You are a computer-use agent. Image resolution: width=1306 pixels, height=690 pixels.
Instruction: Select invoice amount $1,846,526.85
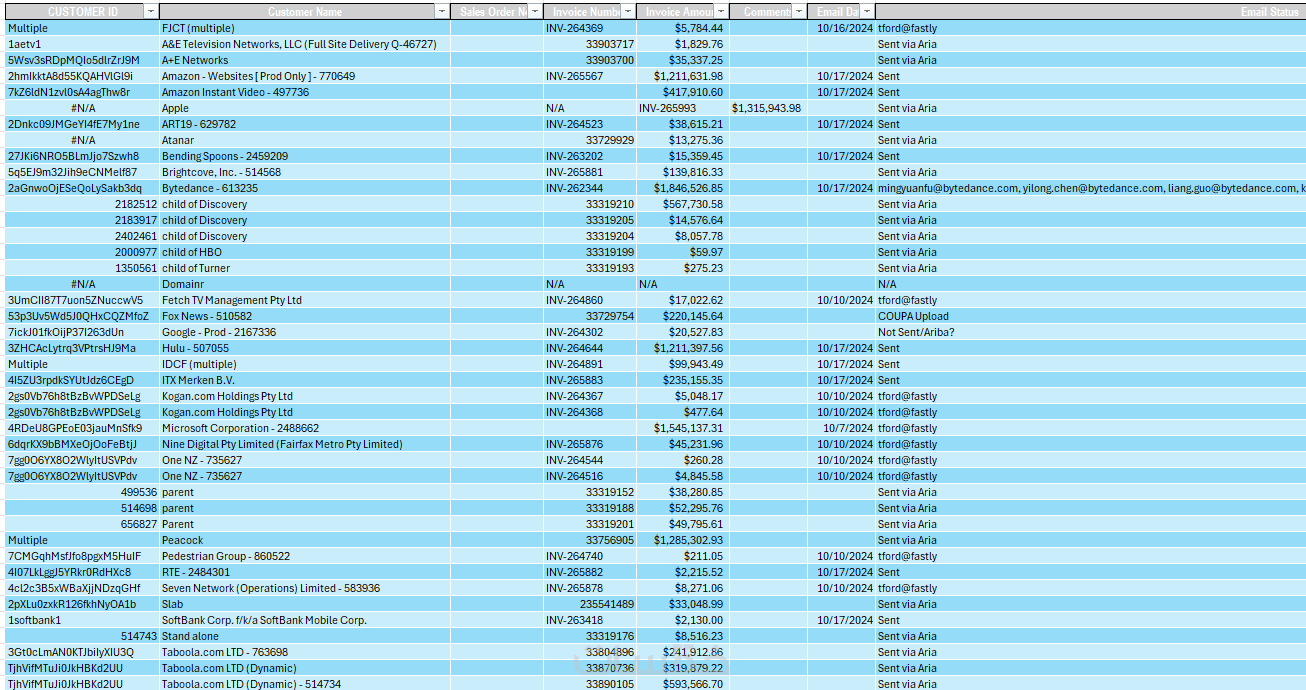(x=682, y=188)
